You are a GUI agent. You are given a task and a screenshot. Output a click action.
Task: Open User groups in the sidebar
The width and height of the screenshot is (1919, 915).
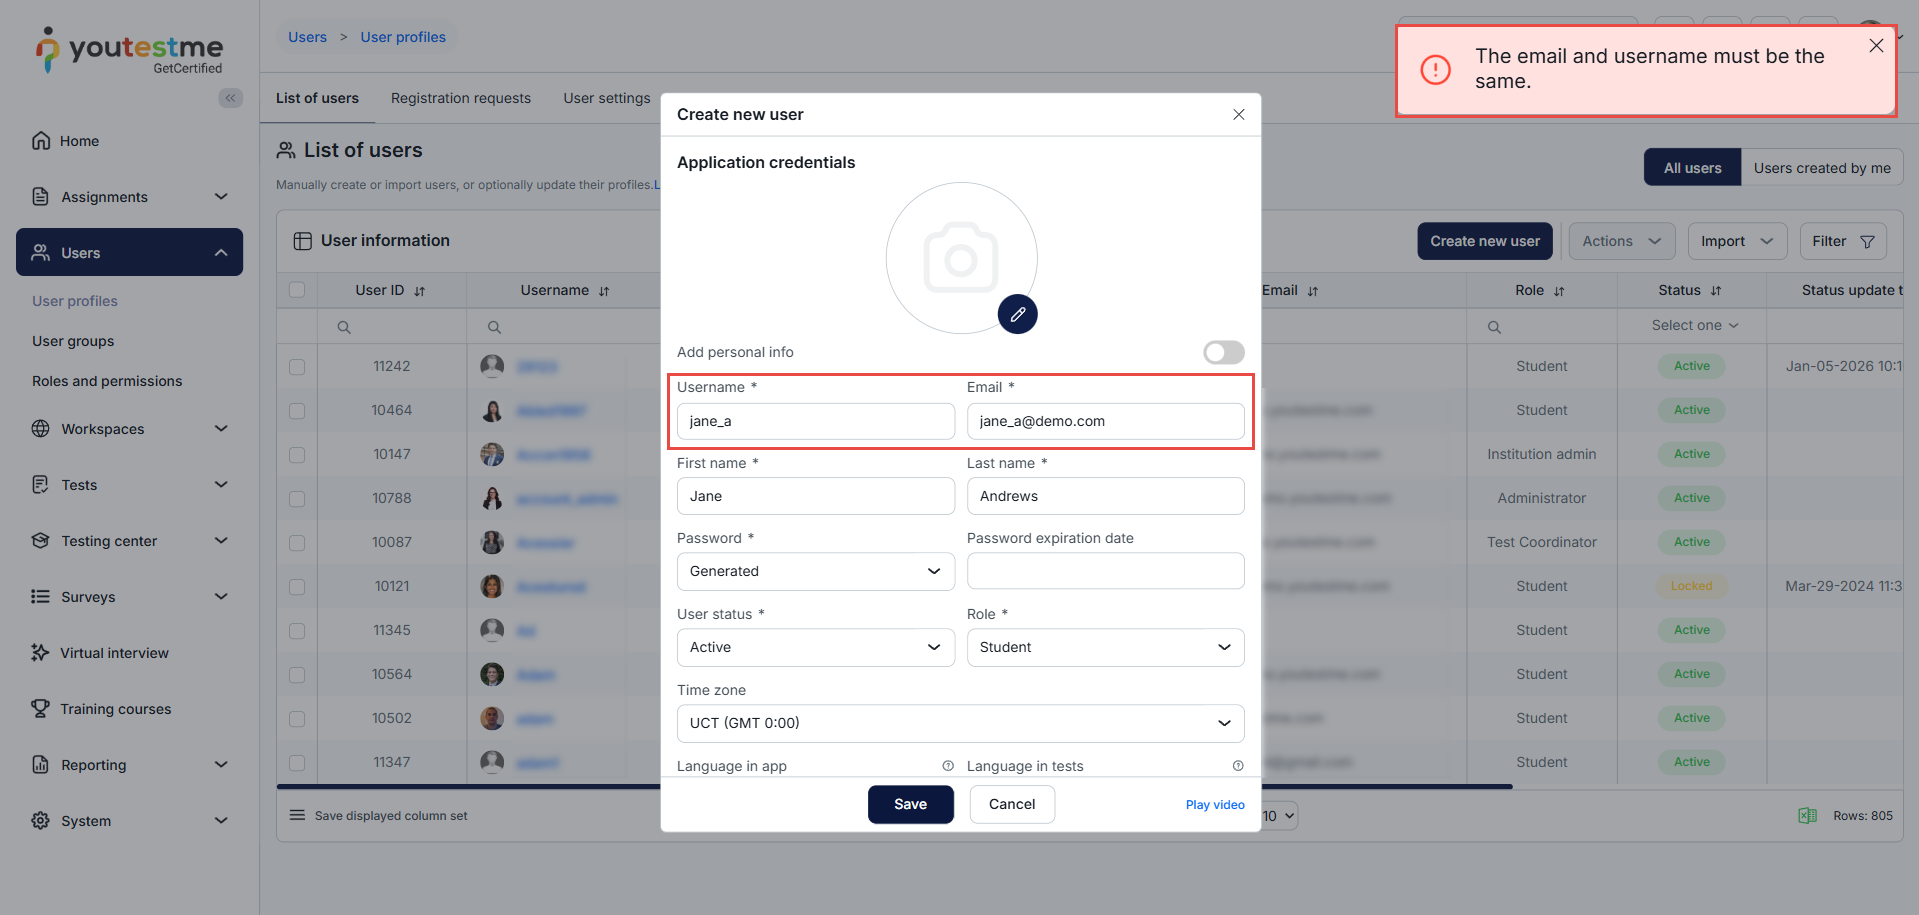73,341
